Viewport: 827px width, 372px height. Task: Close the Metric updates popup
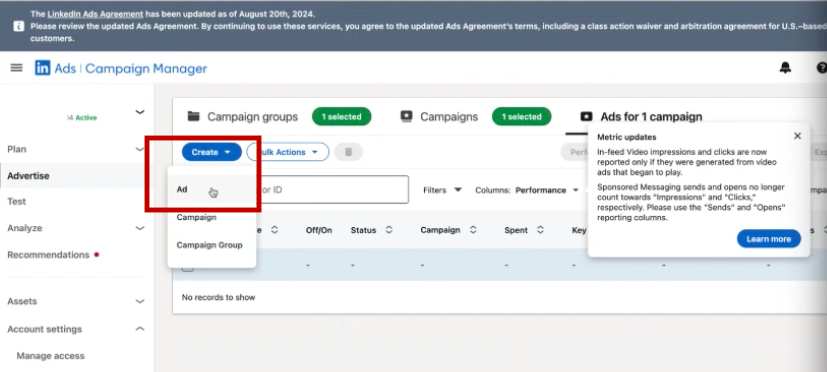(797, 136)
